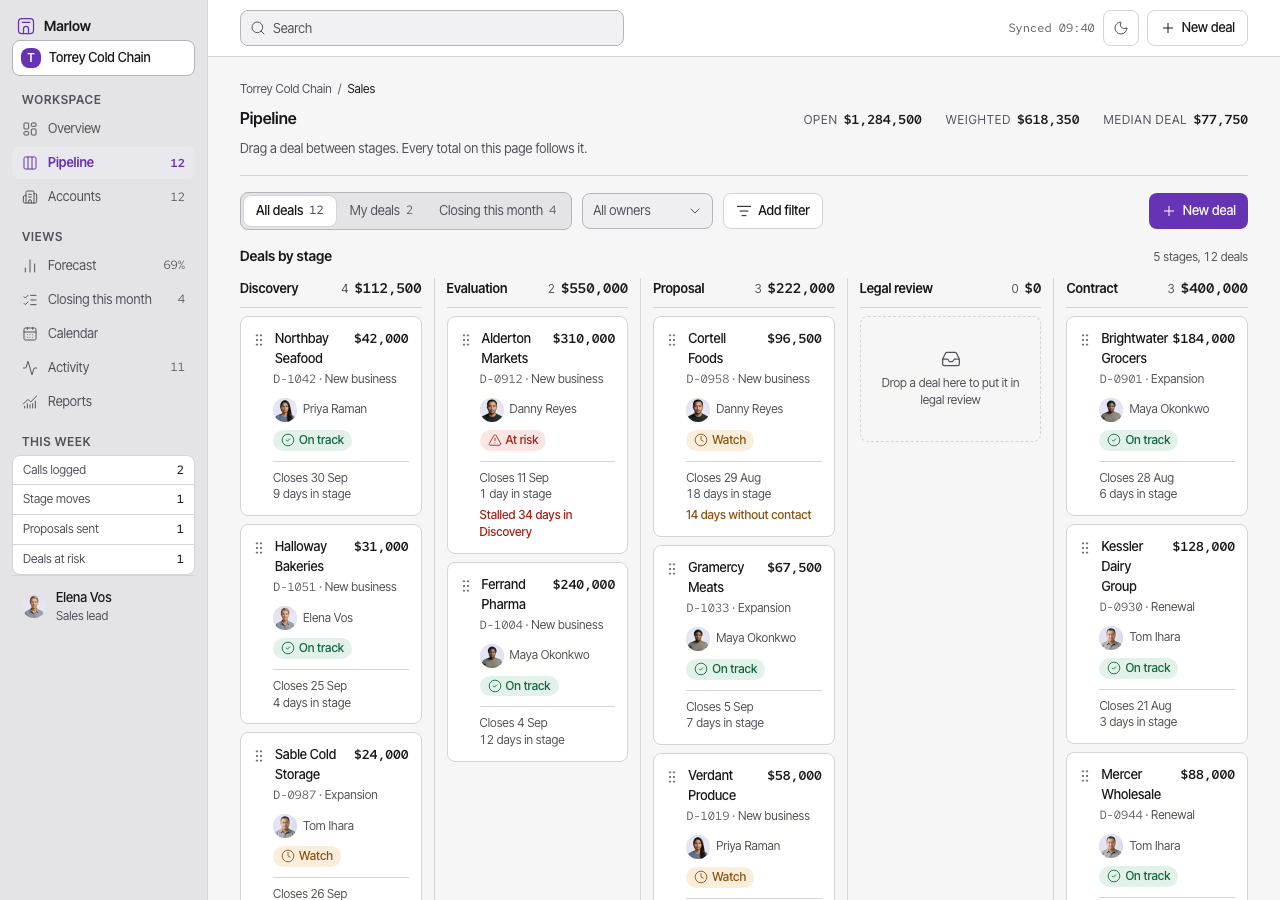This screenshot has height=900, width=1280.
Task: Switch to the Closing this month tab
Action: tap(498, 211)
